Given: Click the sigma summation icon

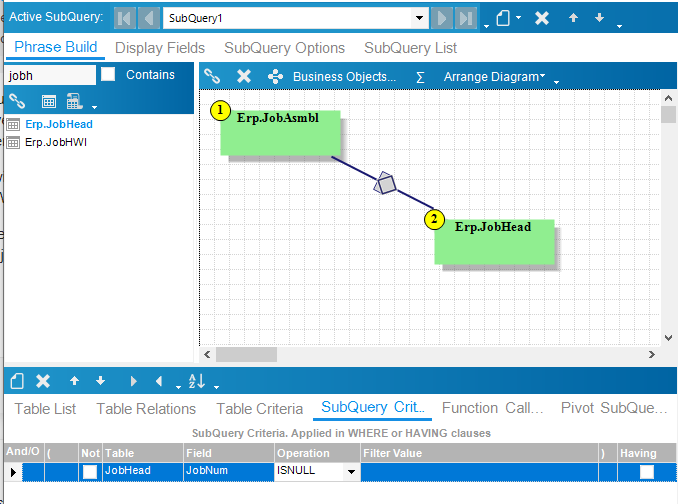Looking at the screenshot, I should pyautogui.click(x=420, y=77).
